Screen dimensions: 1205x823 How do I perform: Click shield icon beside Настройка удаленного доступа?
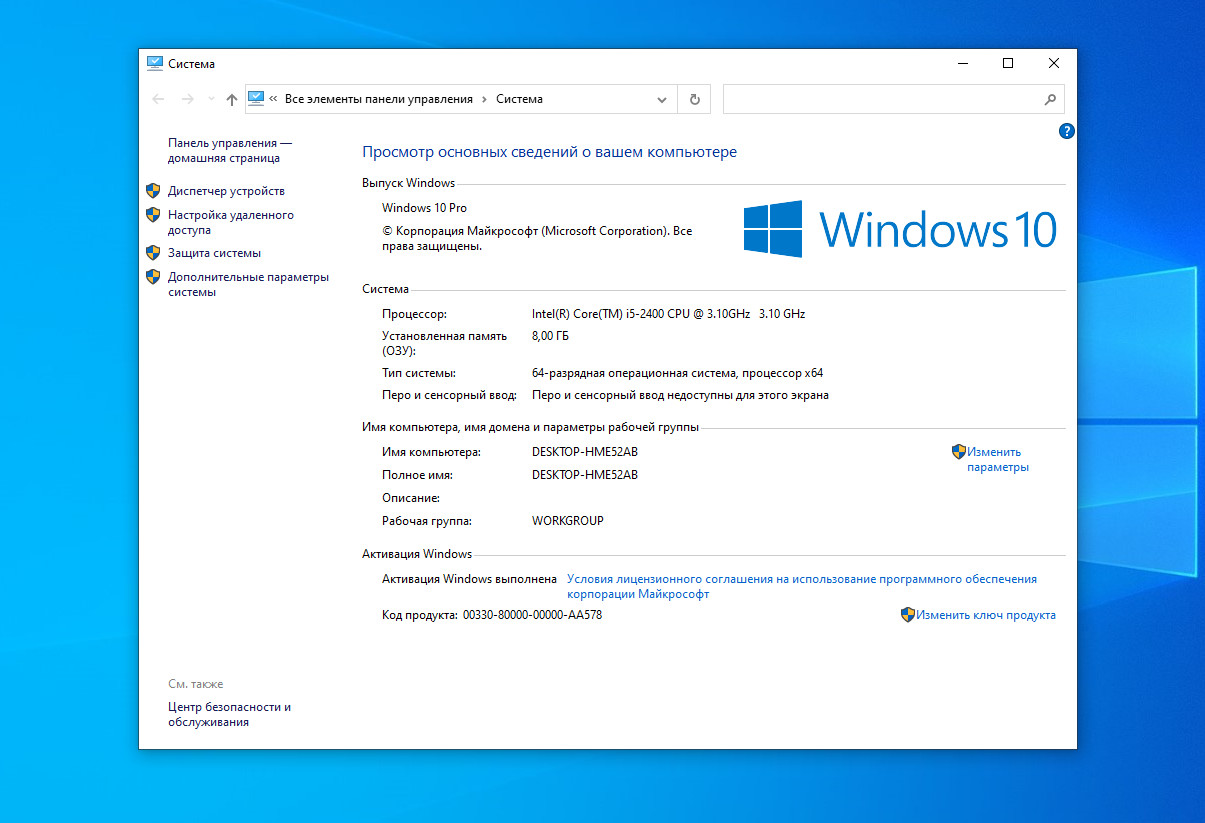click(153, 214)
